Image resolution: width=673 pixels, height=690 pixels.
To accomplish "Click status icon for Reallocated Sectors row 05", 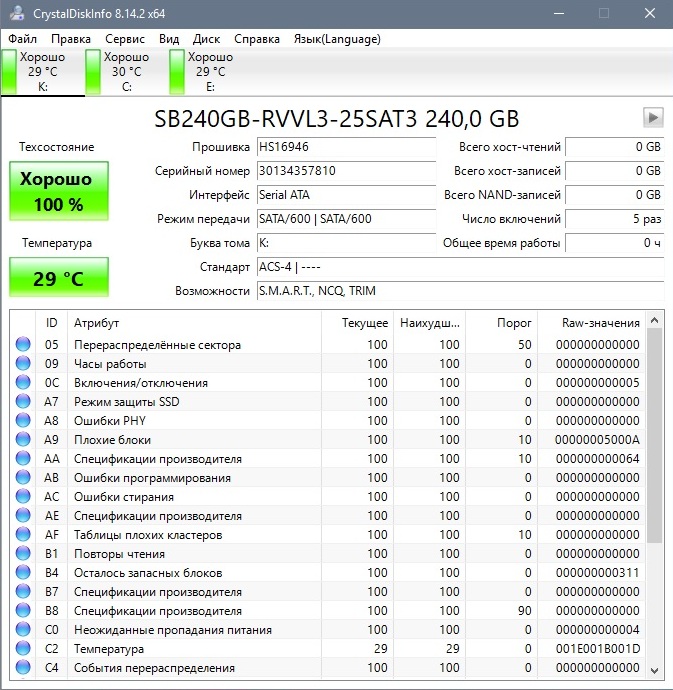I will 23,345.
